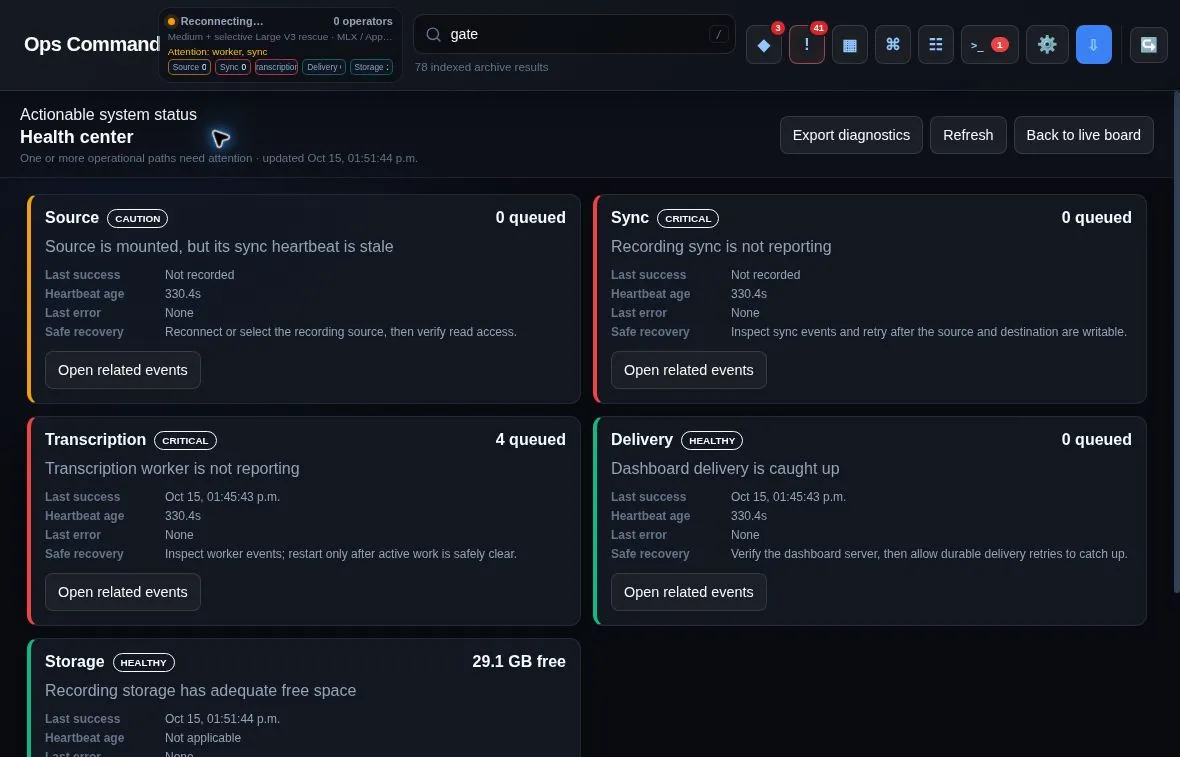1180x757 pixels.
Task: Select the Source 0 status chip
Action: pyautogui.click(x=190, y=67)
